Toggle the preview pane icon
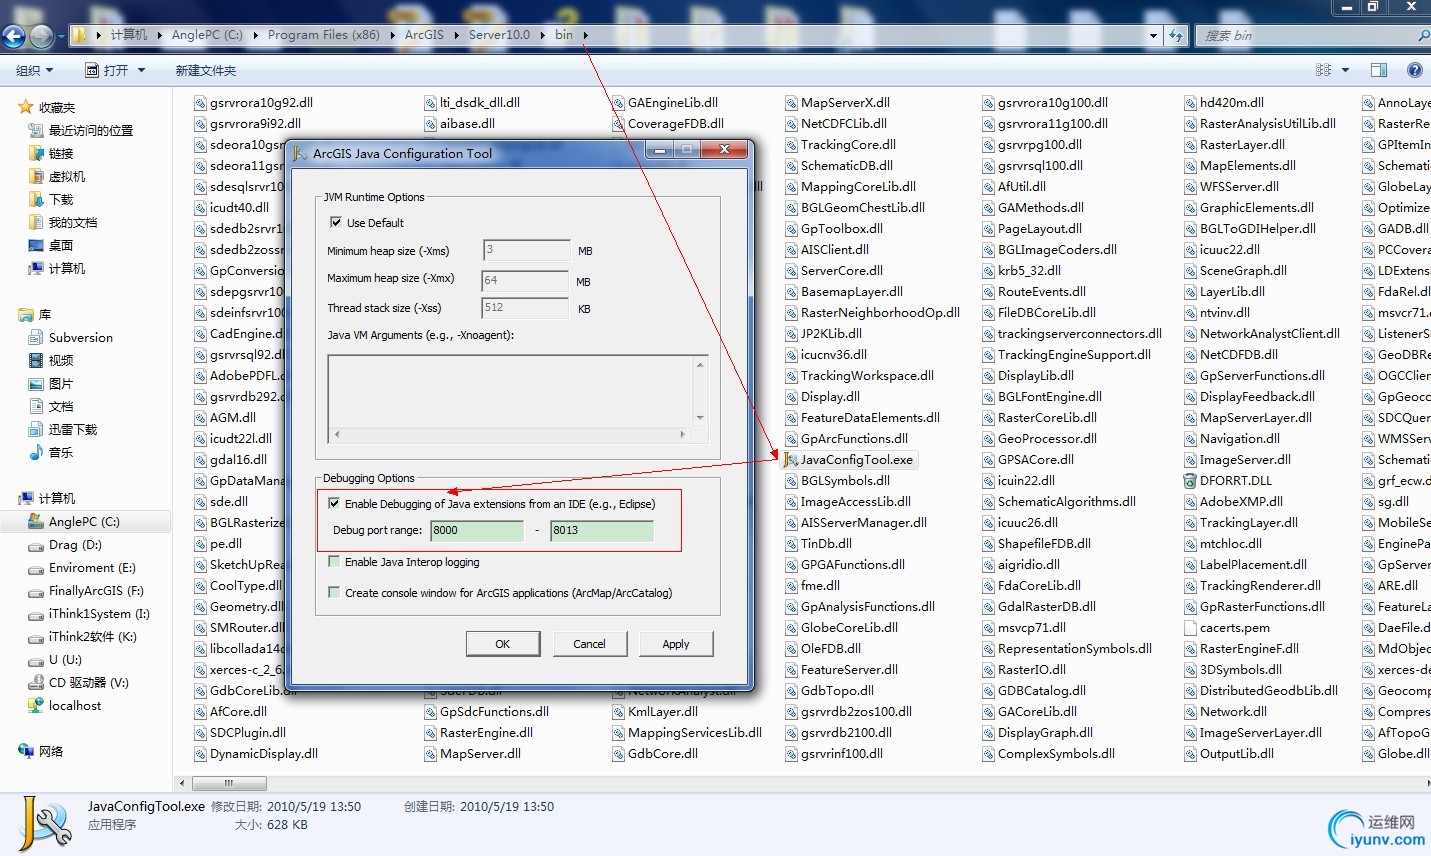This screenshot has width=1431, height=856. pos(1379,70)
